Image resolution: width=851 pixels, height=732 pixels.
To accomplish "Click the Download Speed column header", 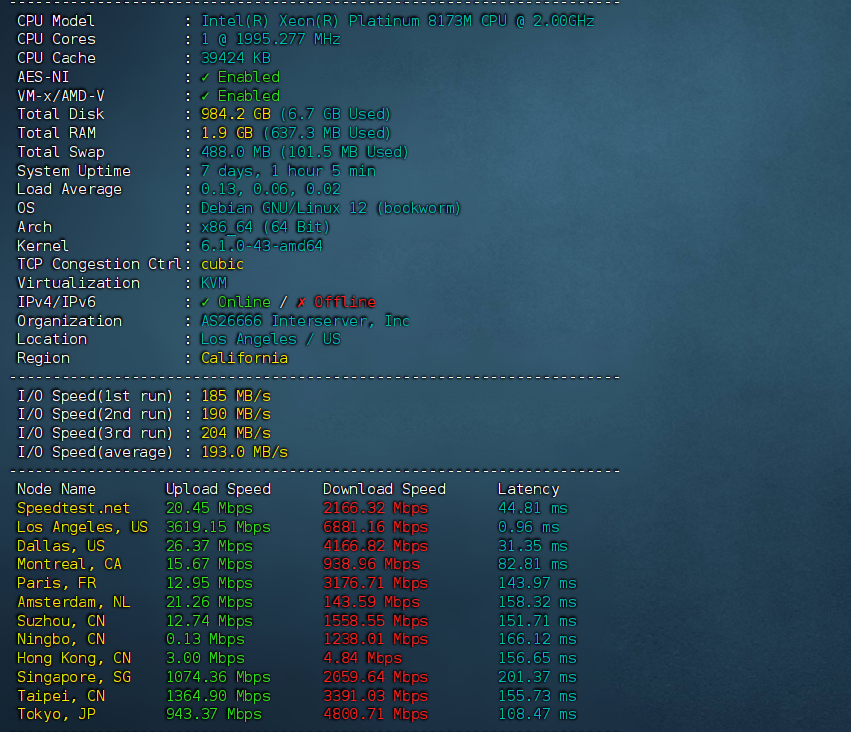I will 384,489.
